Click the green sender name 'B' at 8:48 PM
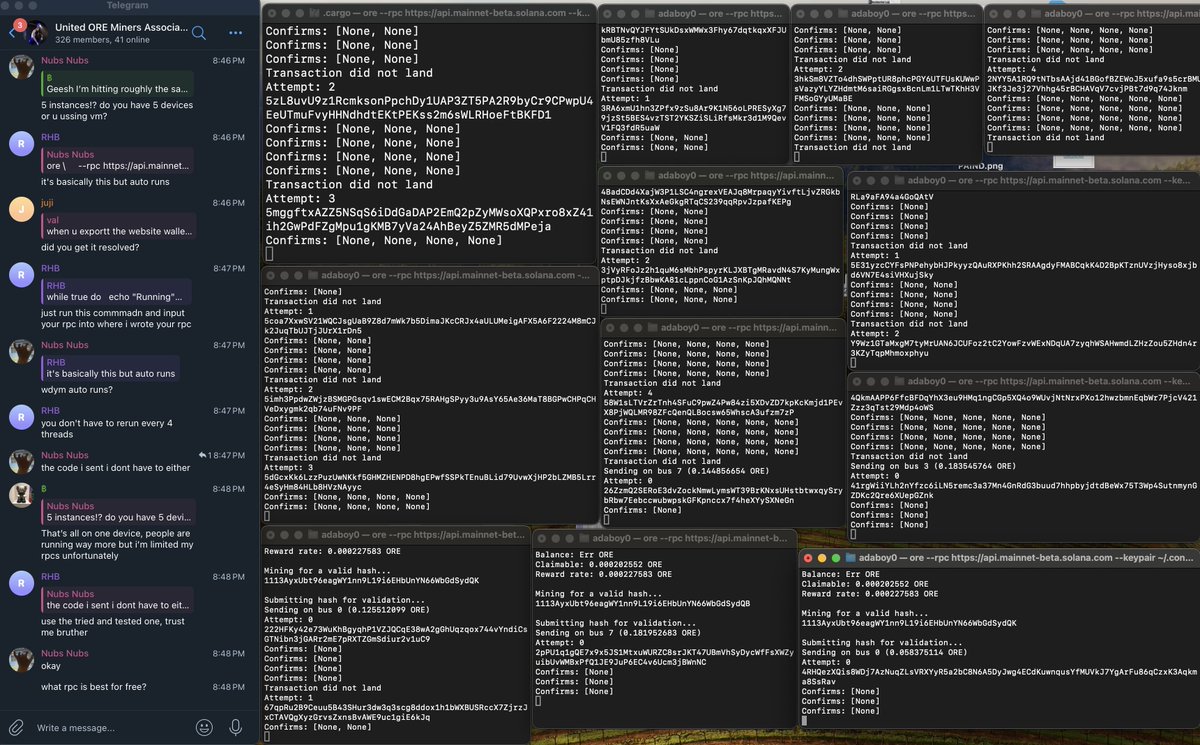 [44, 488]
